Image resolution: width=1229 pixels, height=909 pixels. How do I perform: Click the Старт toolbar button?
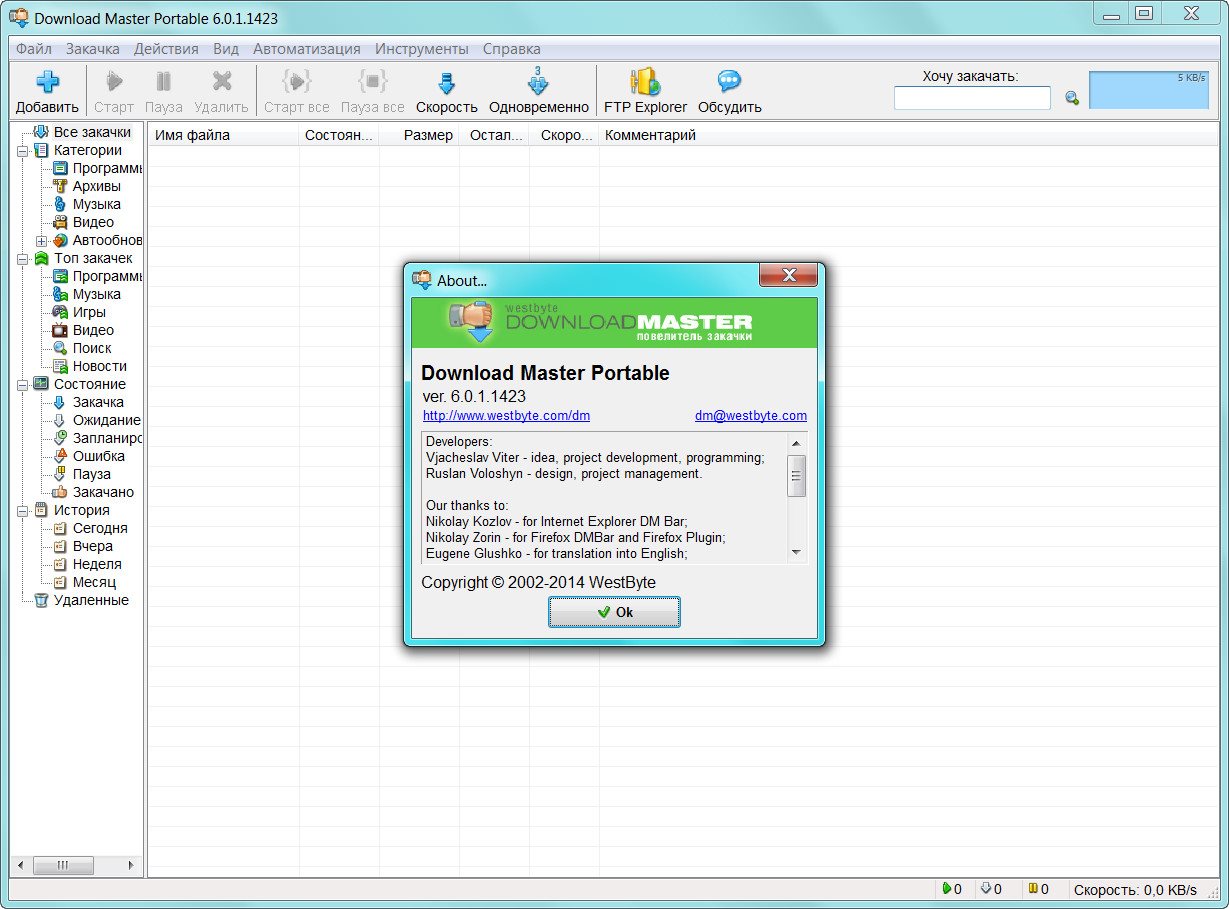113,92
